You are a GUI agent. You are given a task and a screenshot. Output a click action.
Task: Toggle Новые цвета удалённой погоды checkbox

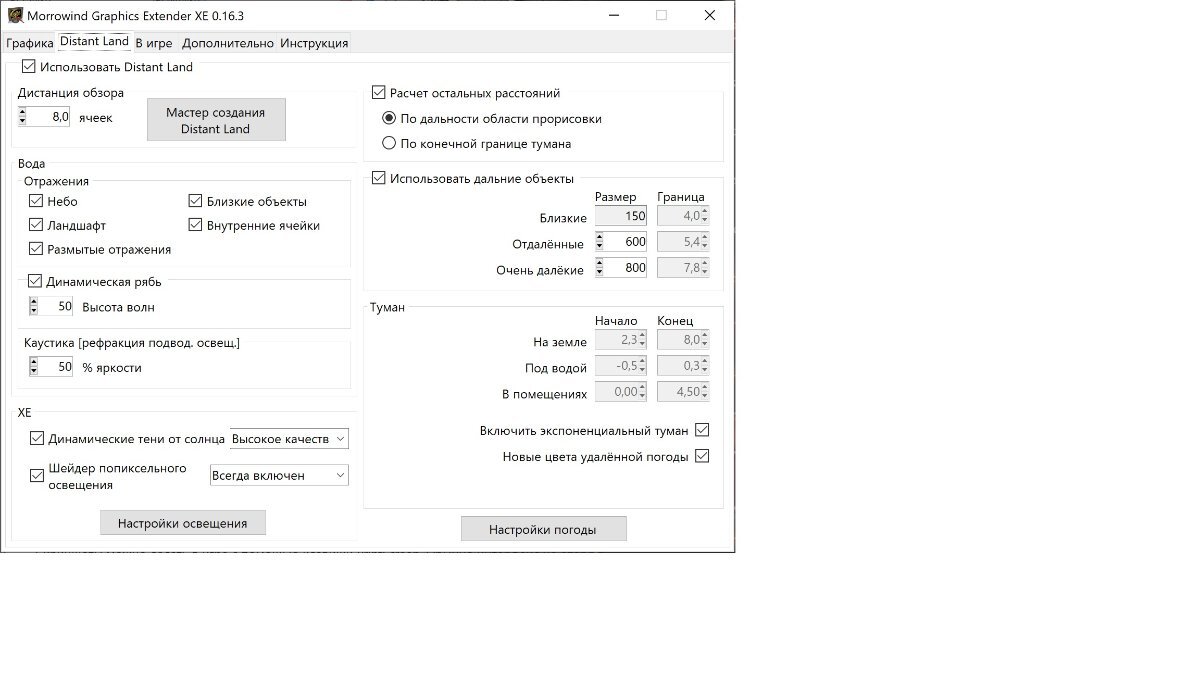click(702, 456)
